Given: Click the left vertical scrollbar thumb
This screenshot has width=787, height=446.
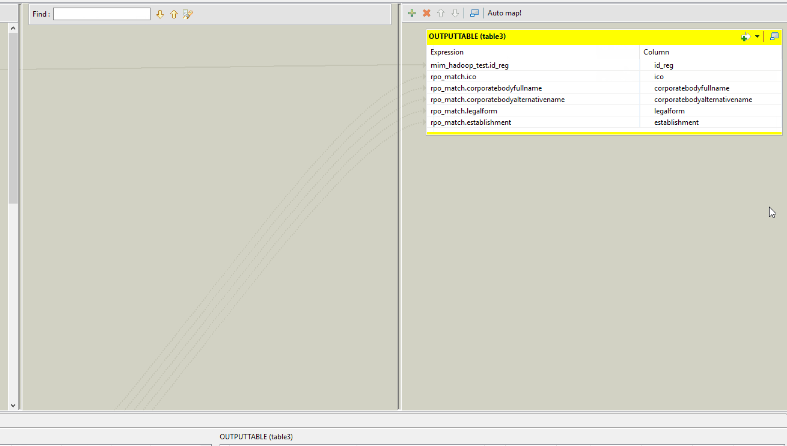Looking at the screenshot, I should pos(13,118).
